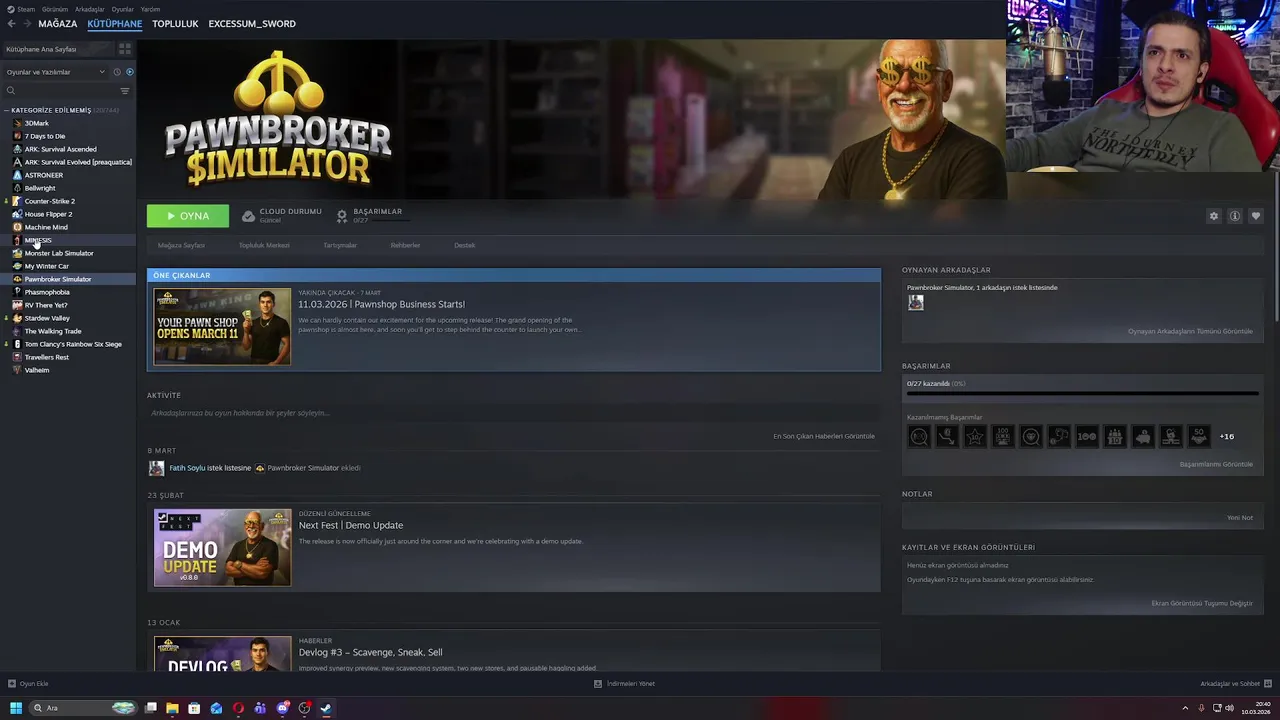Click Ekran Görüntüsü Tuşunu Değiştir

pos(1202,603)
